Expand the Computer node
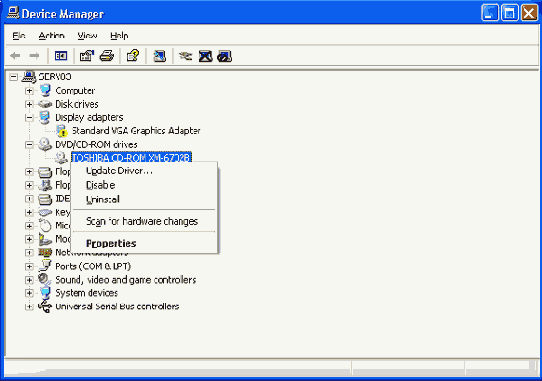 (x=29, y=91)
